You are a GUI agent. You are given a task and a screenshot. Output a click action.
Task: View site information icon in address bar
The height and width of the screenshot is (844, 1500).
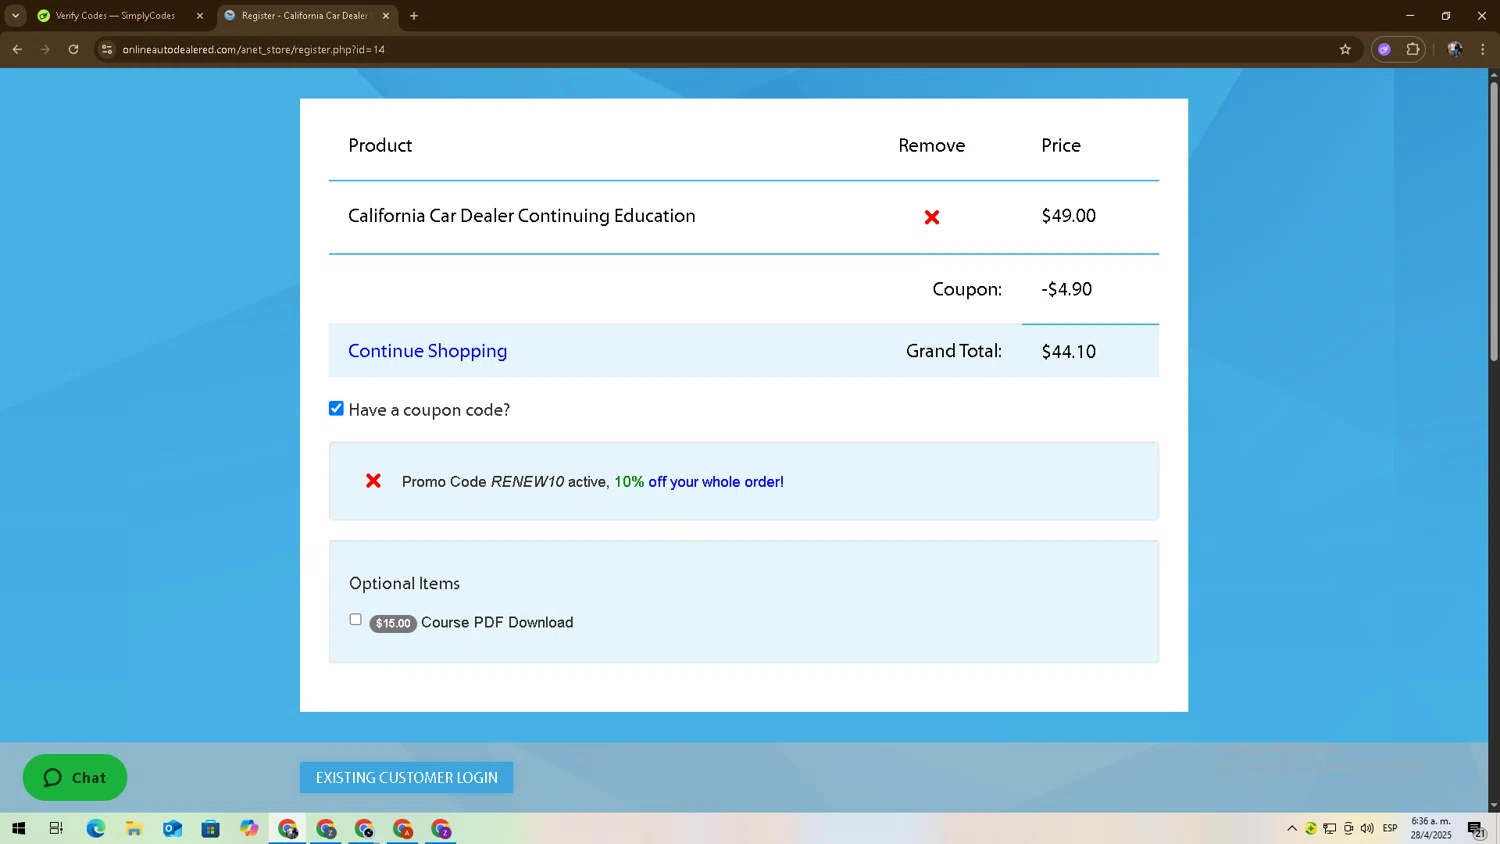107,49
